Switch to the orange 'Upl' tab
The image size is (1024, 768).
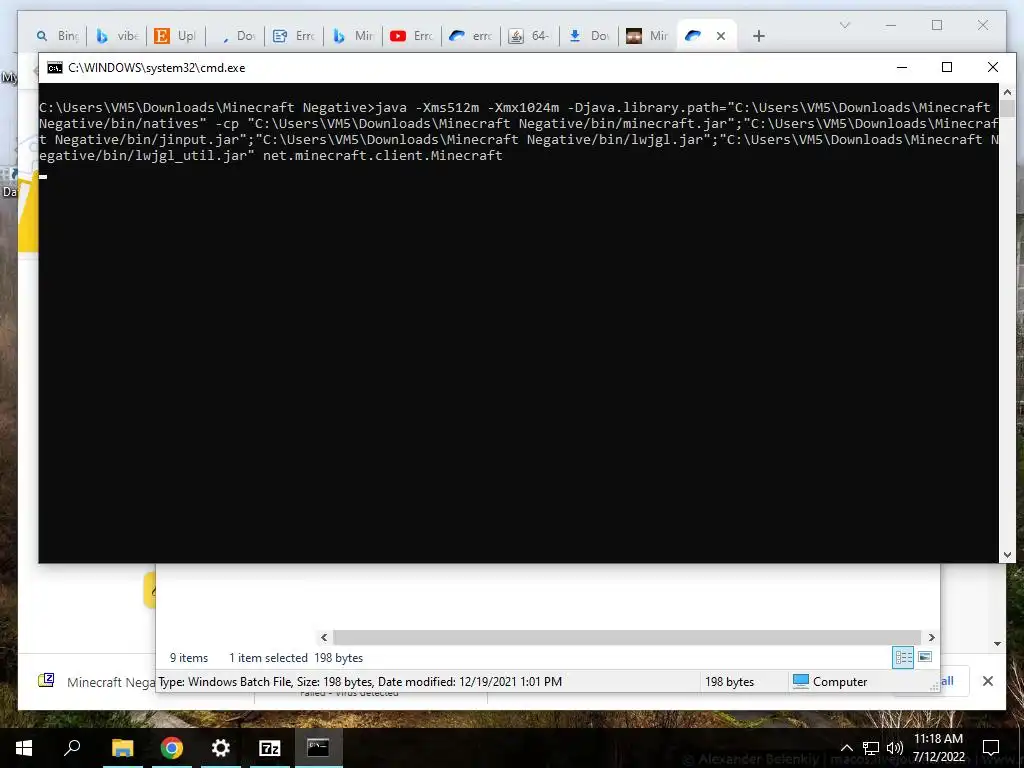(x=175, y=36)
